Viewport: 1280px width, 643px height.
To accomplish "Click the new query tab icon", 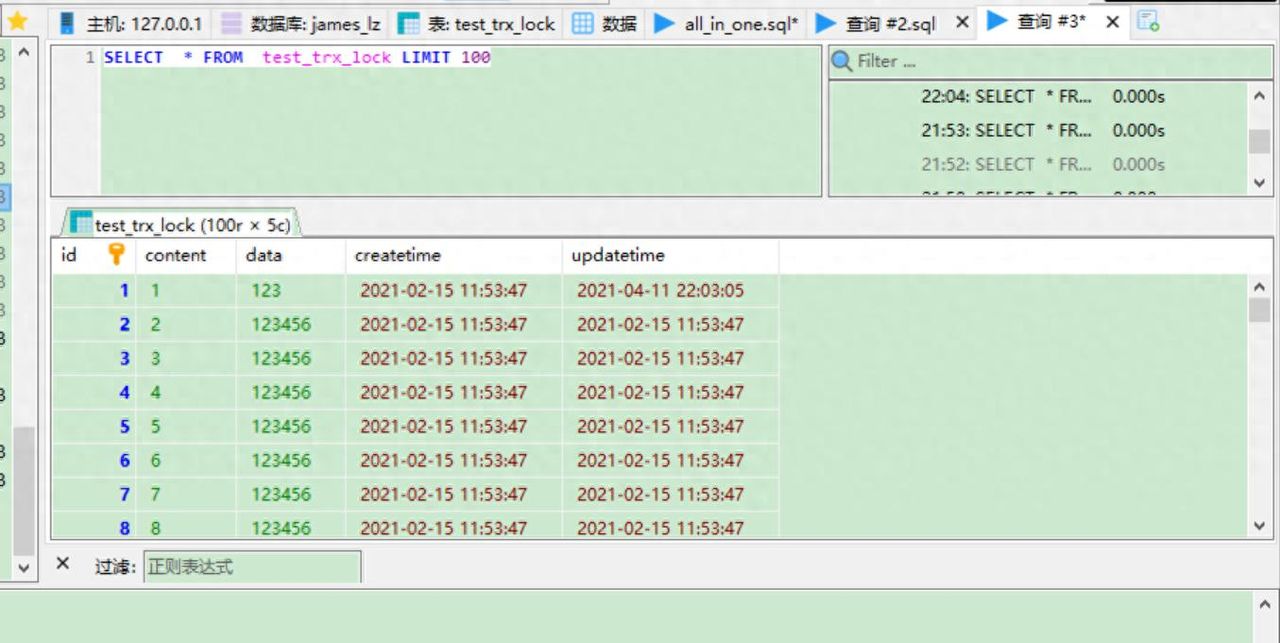I will [1148, 22].
